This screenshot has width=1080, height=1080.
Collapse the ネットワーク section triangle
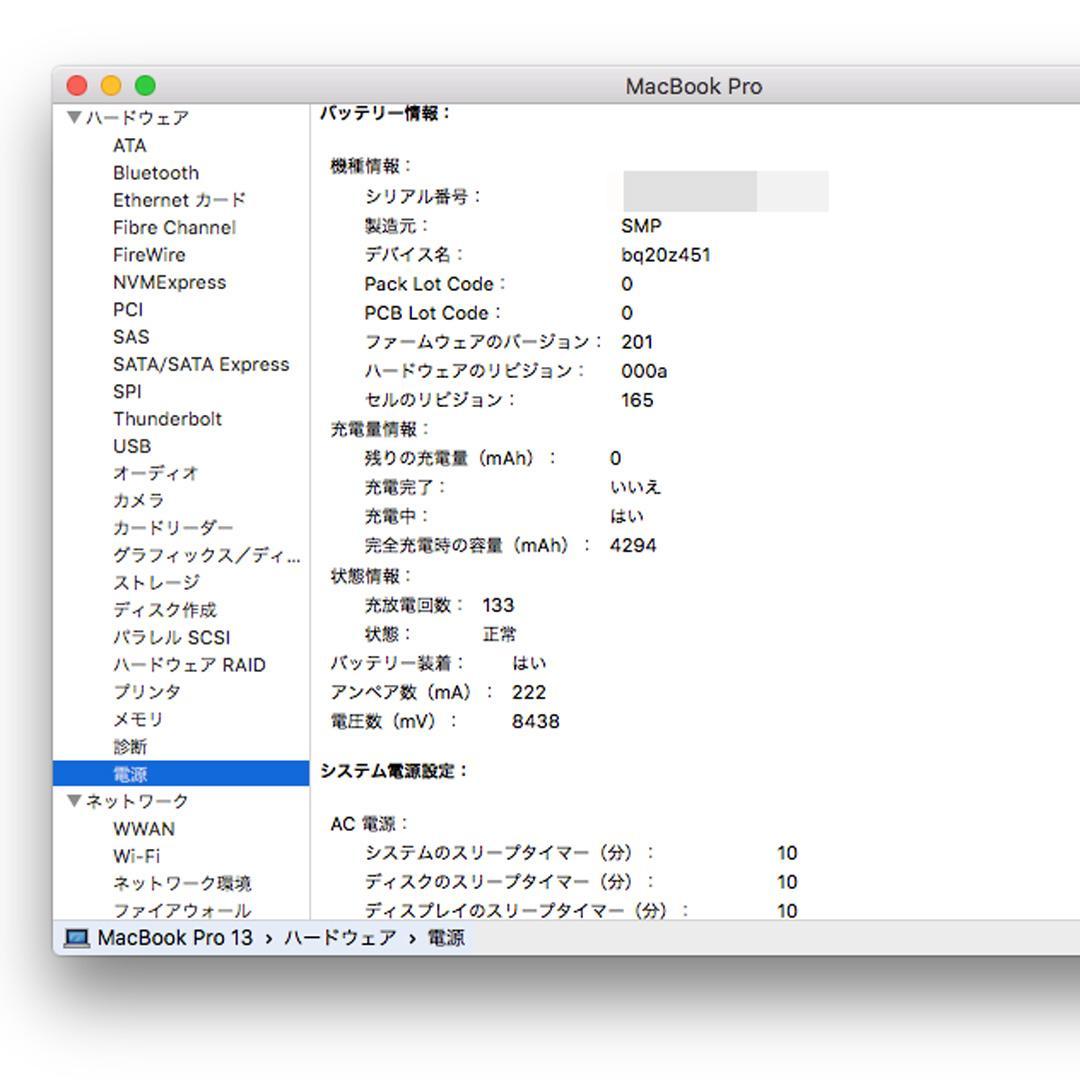(x=74, y=800)
